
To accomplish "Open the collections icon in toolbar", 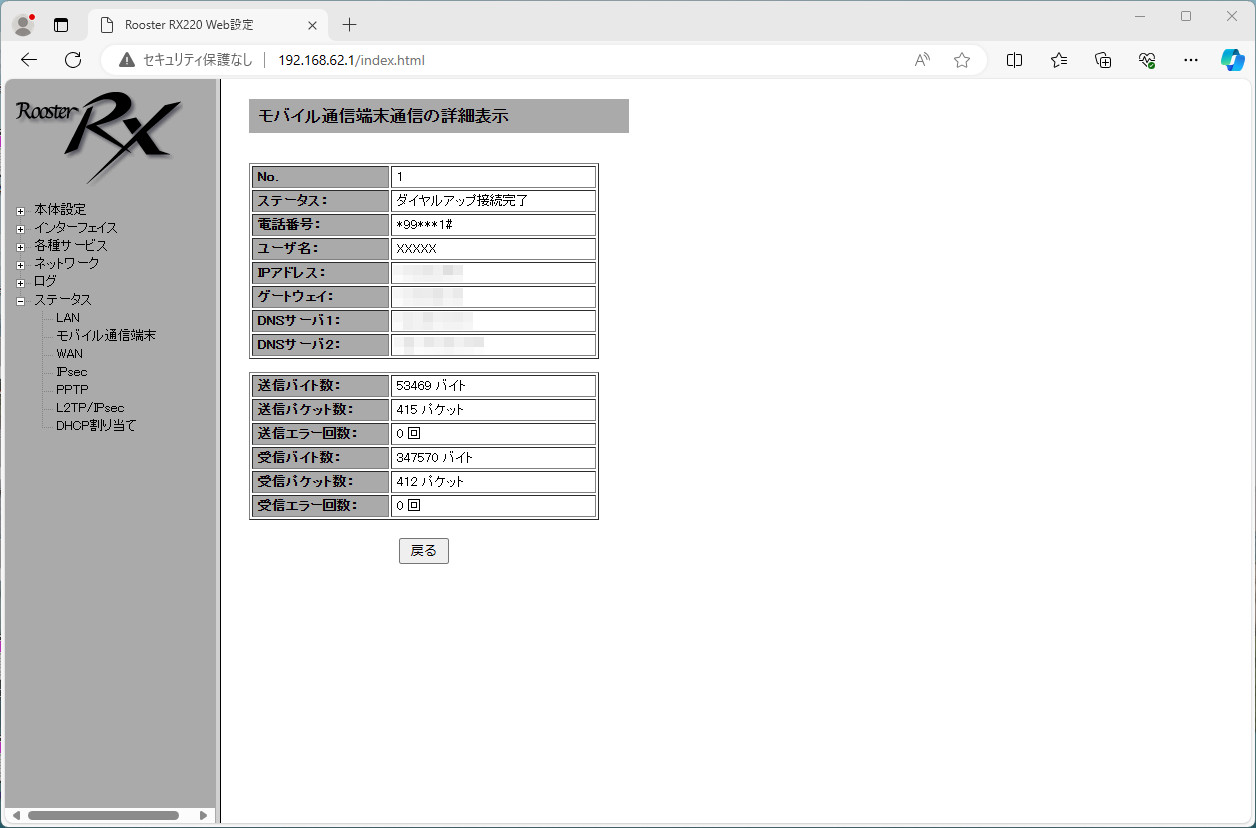I will point(1103,60).
